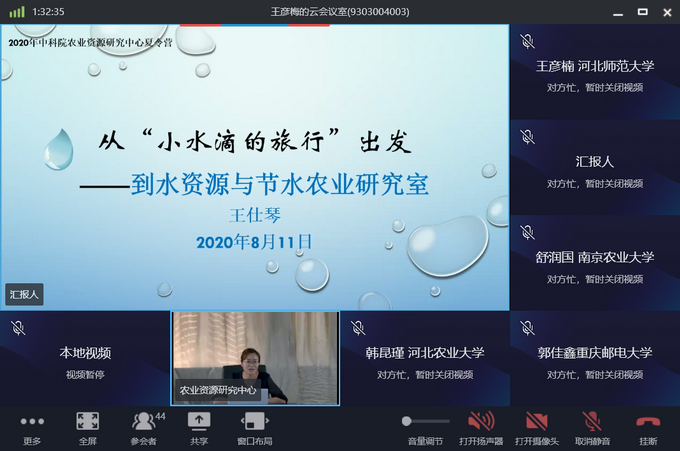
Task: Enter full screen with 全屏 button
Action: [x=87, y=422]
